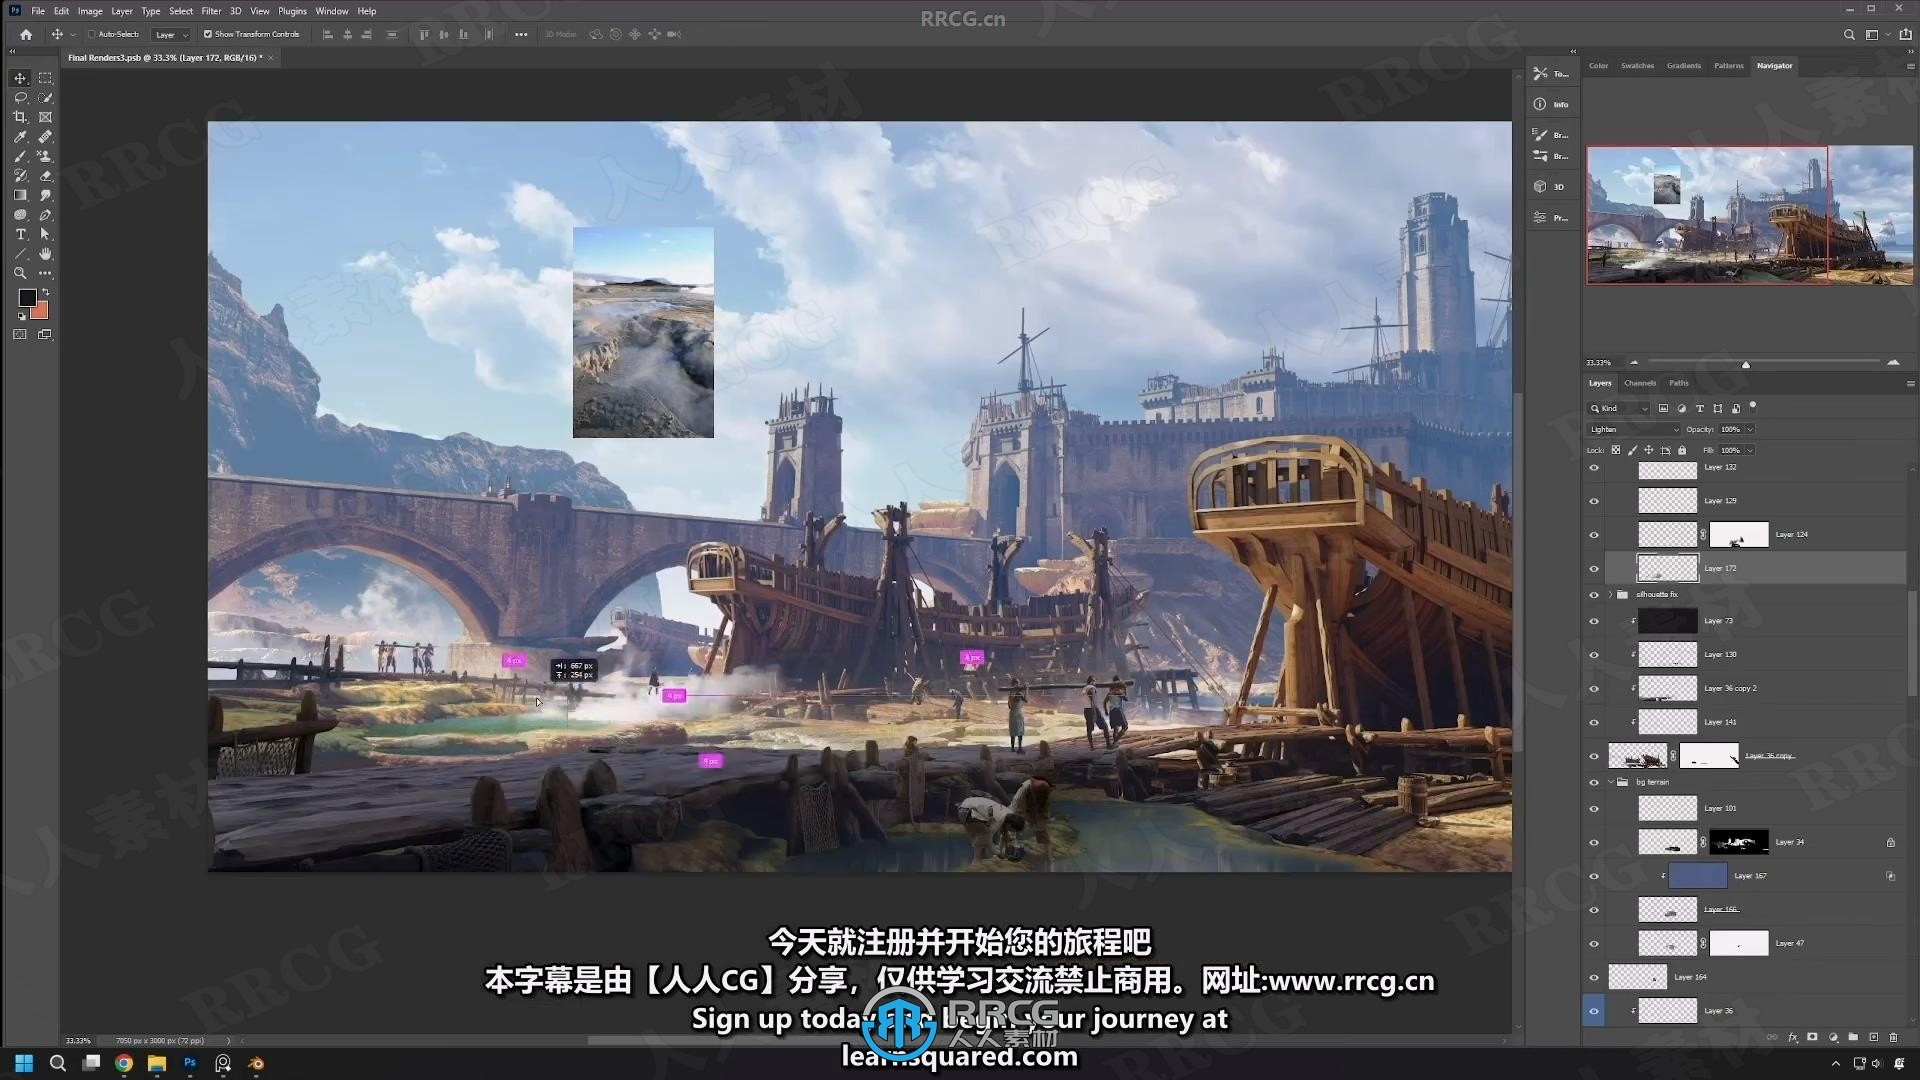Screen dimensions: 1920x1080
Task: Open the blend mode dropdown showing Lighten
Action: click(1634, 429)
